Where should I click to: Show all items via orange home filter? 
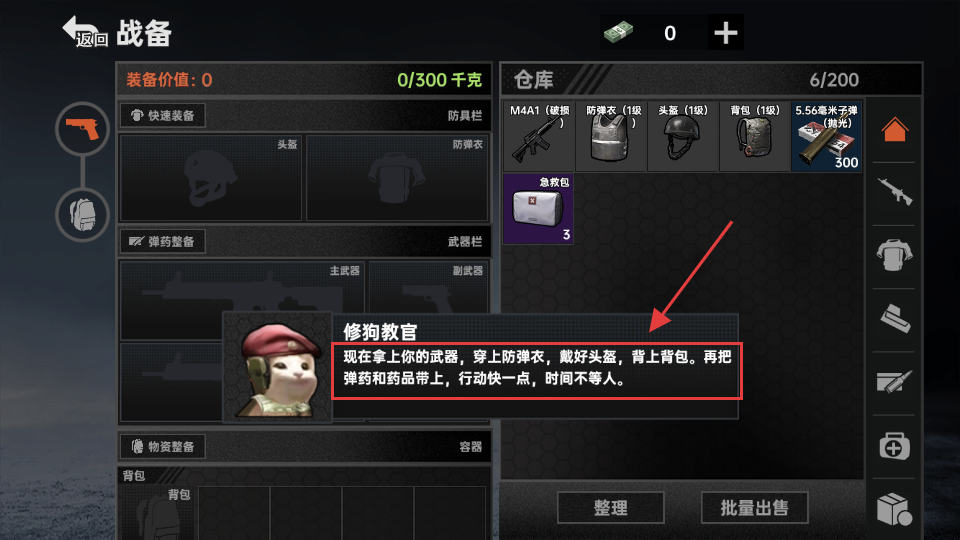(894, 129)
